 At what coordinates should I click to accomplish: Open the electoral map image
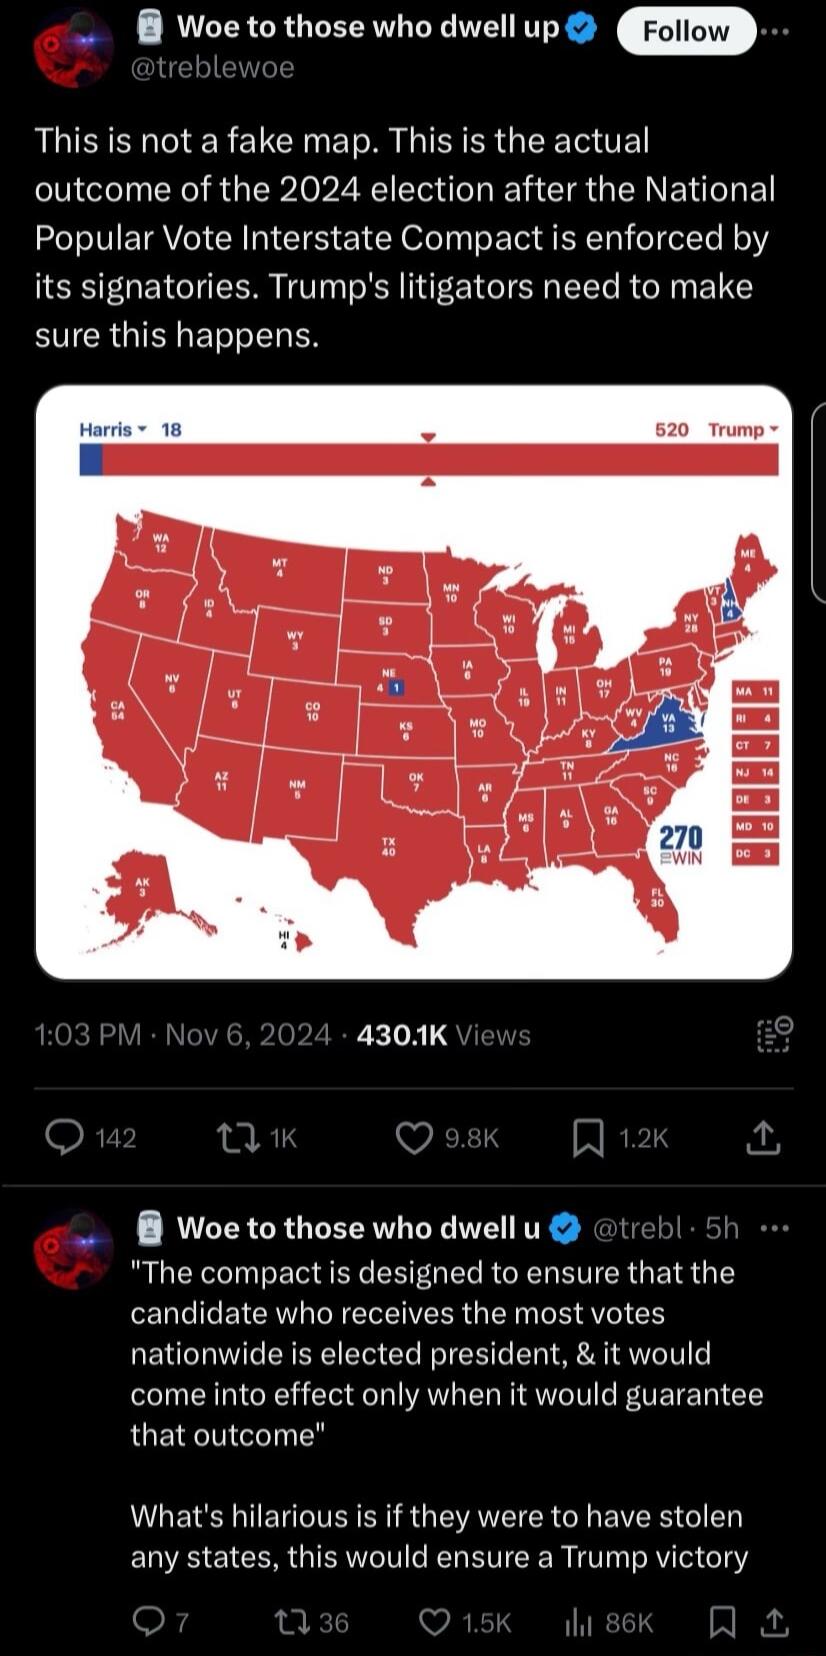tap(414, 700)
